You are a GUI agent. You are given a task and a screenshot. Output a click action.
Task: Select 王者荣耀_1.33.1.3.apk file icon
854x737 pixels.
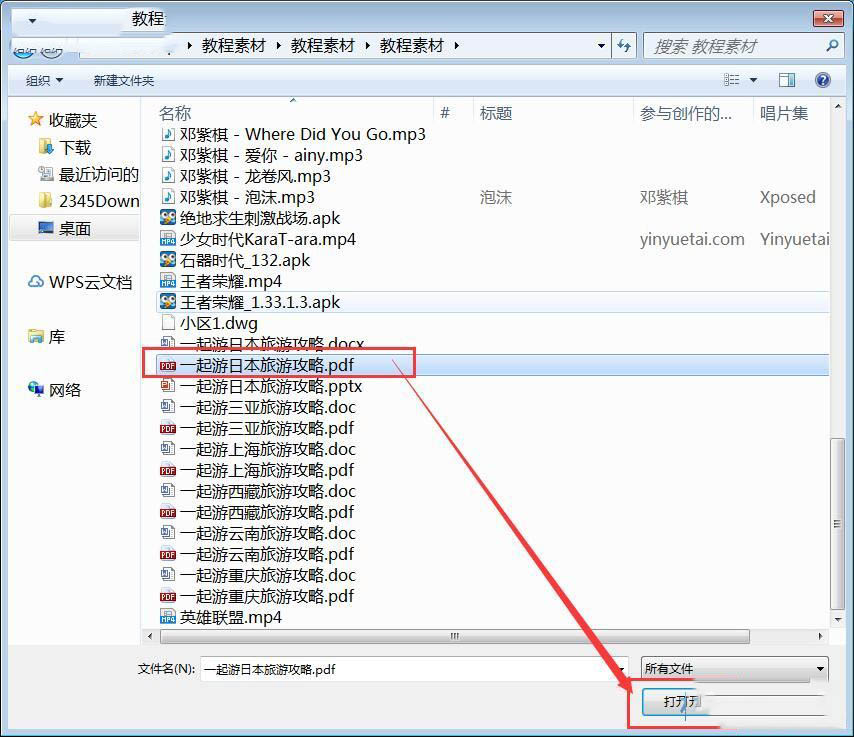[x=168, y=302]
